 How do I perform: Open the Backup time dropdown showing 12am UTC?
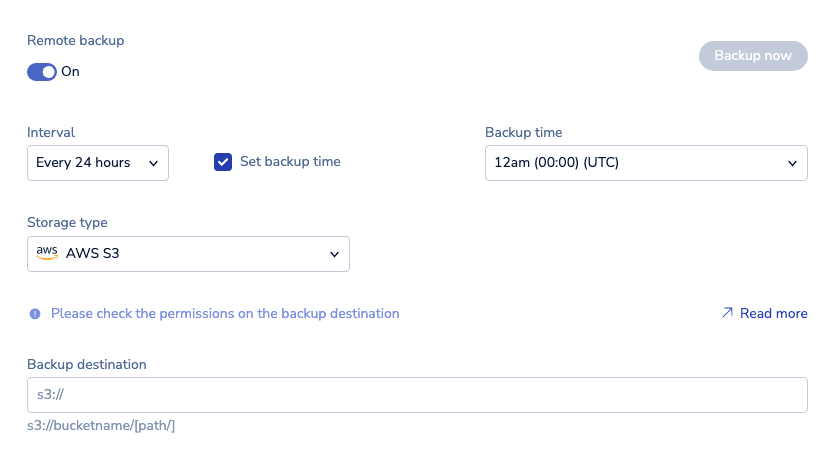coord(645,163)
